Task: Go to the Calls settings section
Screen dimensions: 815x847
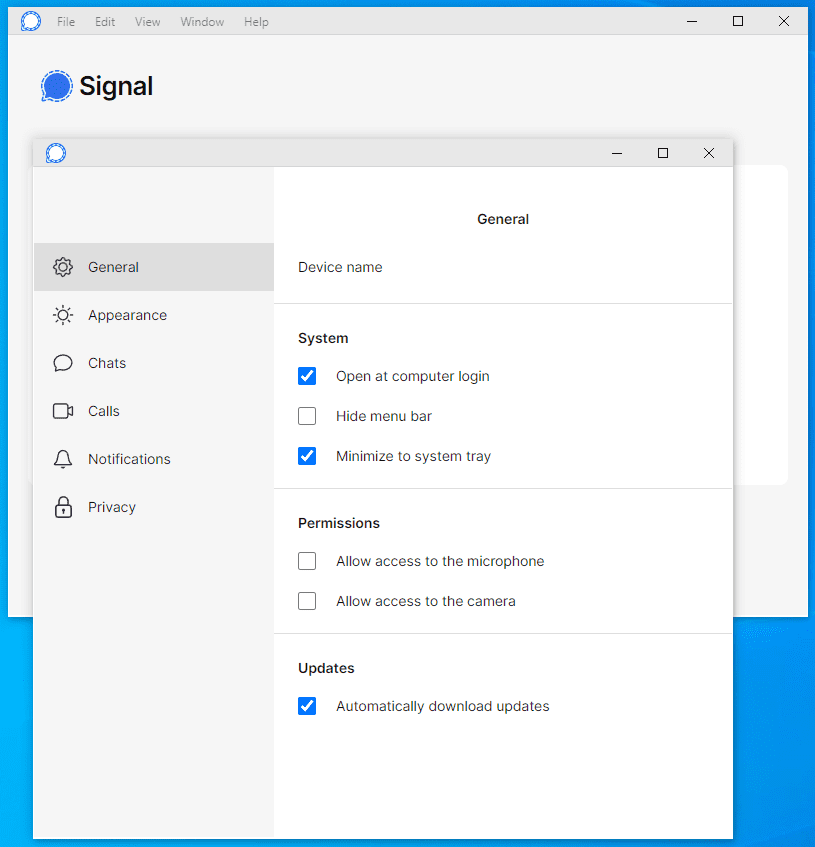Action: [x=154, y=411]
